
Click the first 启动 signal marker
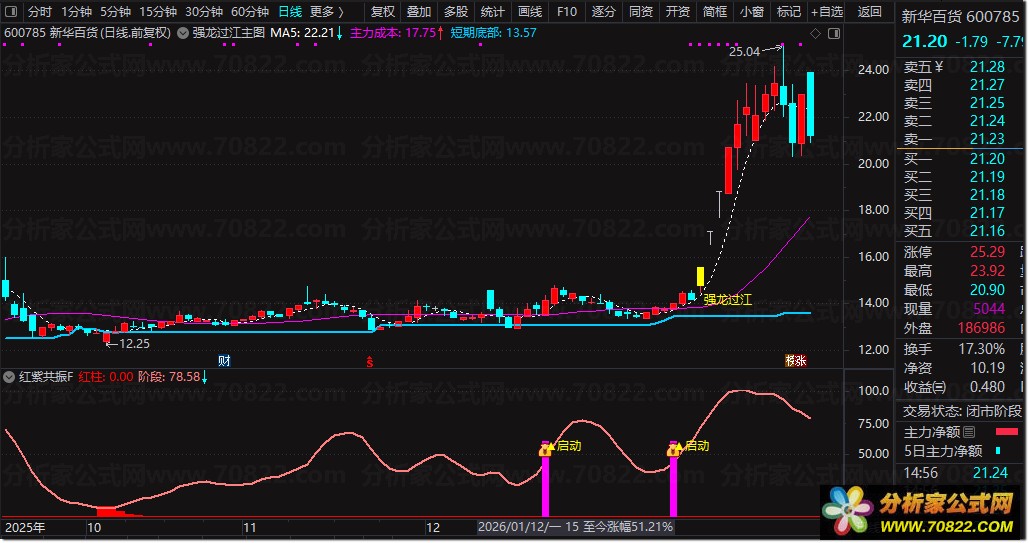point(569,446)
